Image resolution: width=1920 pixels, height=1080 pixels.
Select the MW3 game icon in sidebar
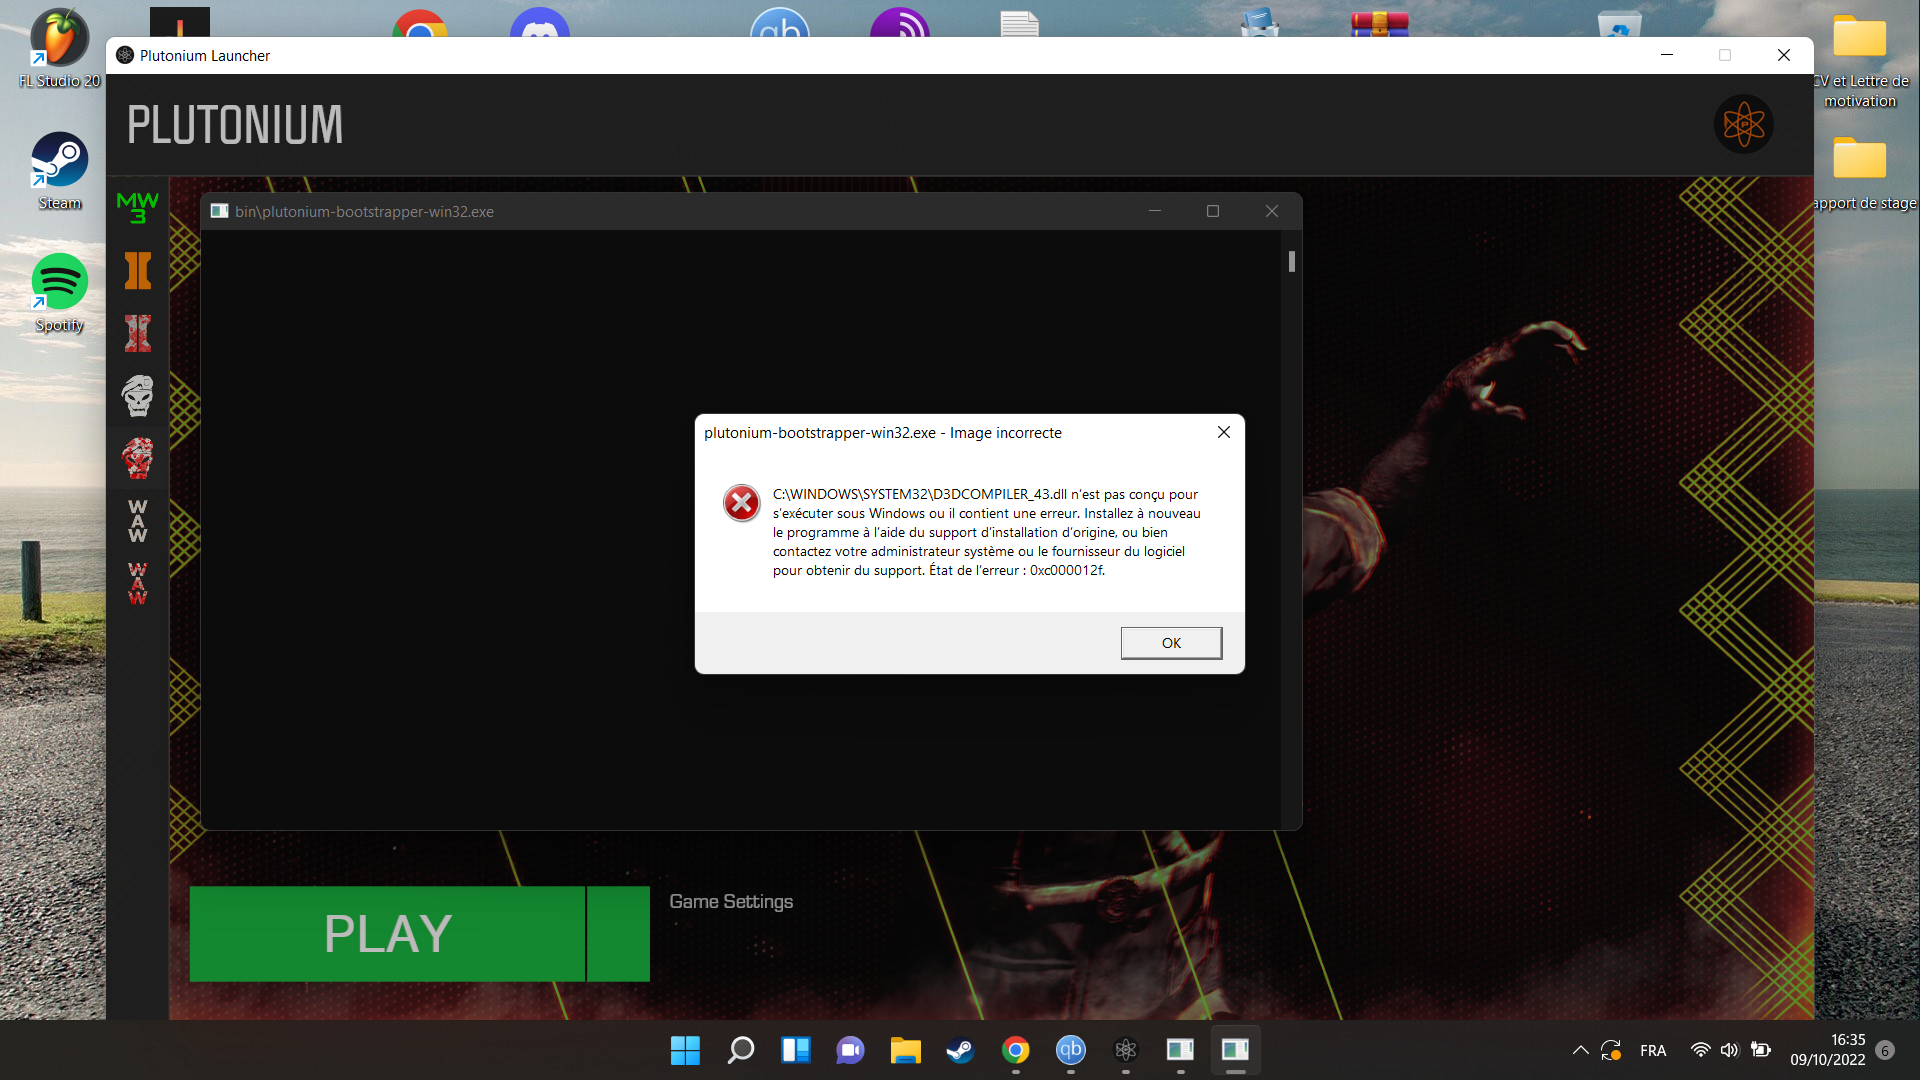pyautogui.click(x=138, y=208)
